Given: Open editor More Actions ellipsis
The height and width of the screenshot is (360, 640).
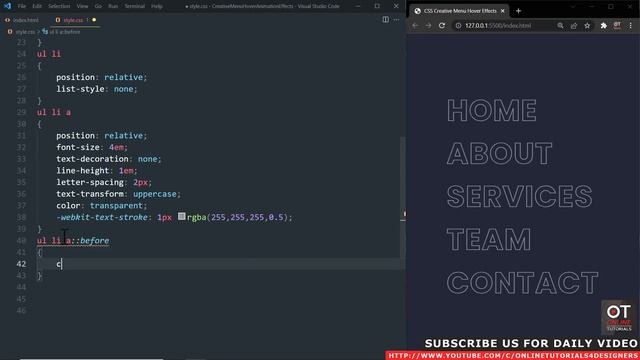Looking at the screenshot, I should (x=396, y=20).
